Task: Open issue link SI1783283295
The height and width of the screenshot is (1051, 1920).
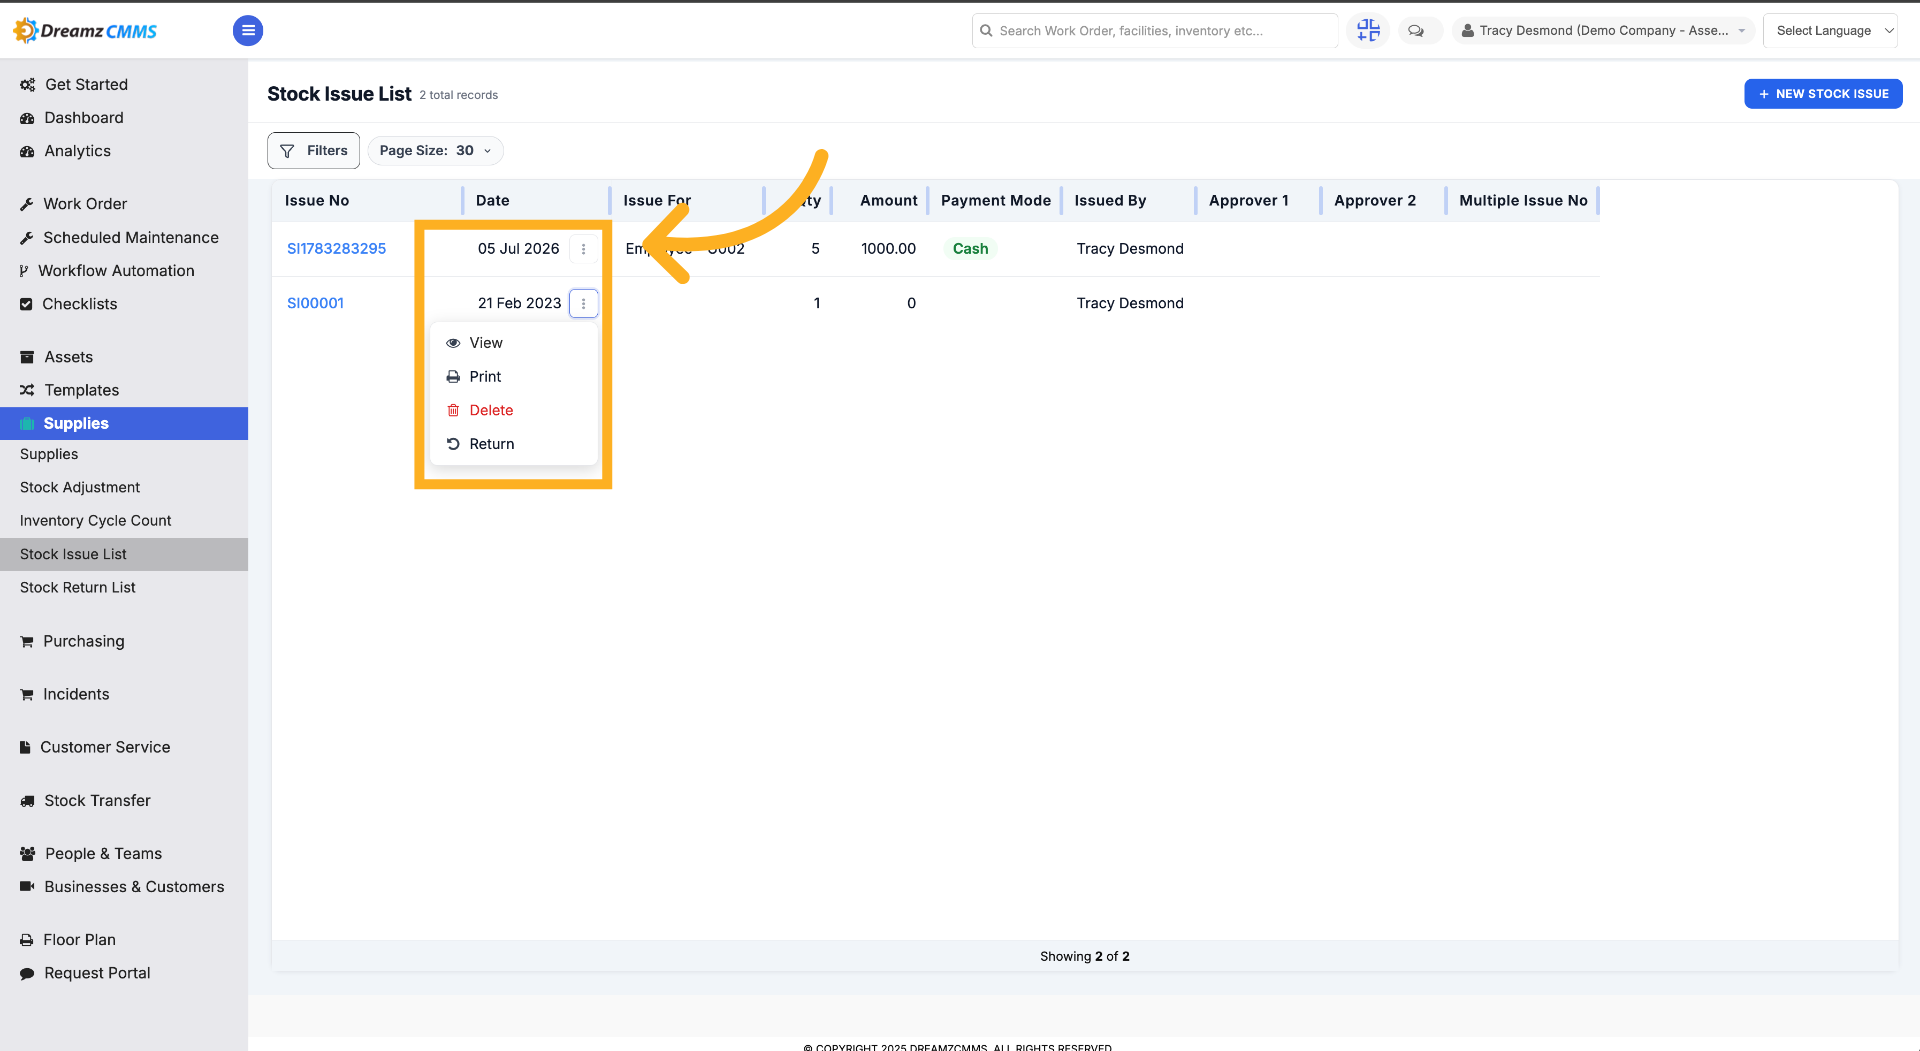Action: coord(336,249)
